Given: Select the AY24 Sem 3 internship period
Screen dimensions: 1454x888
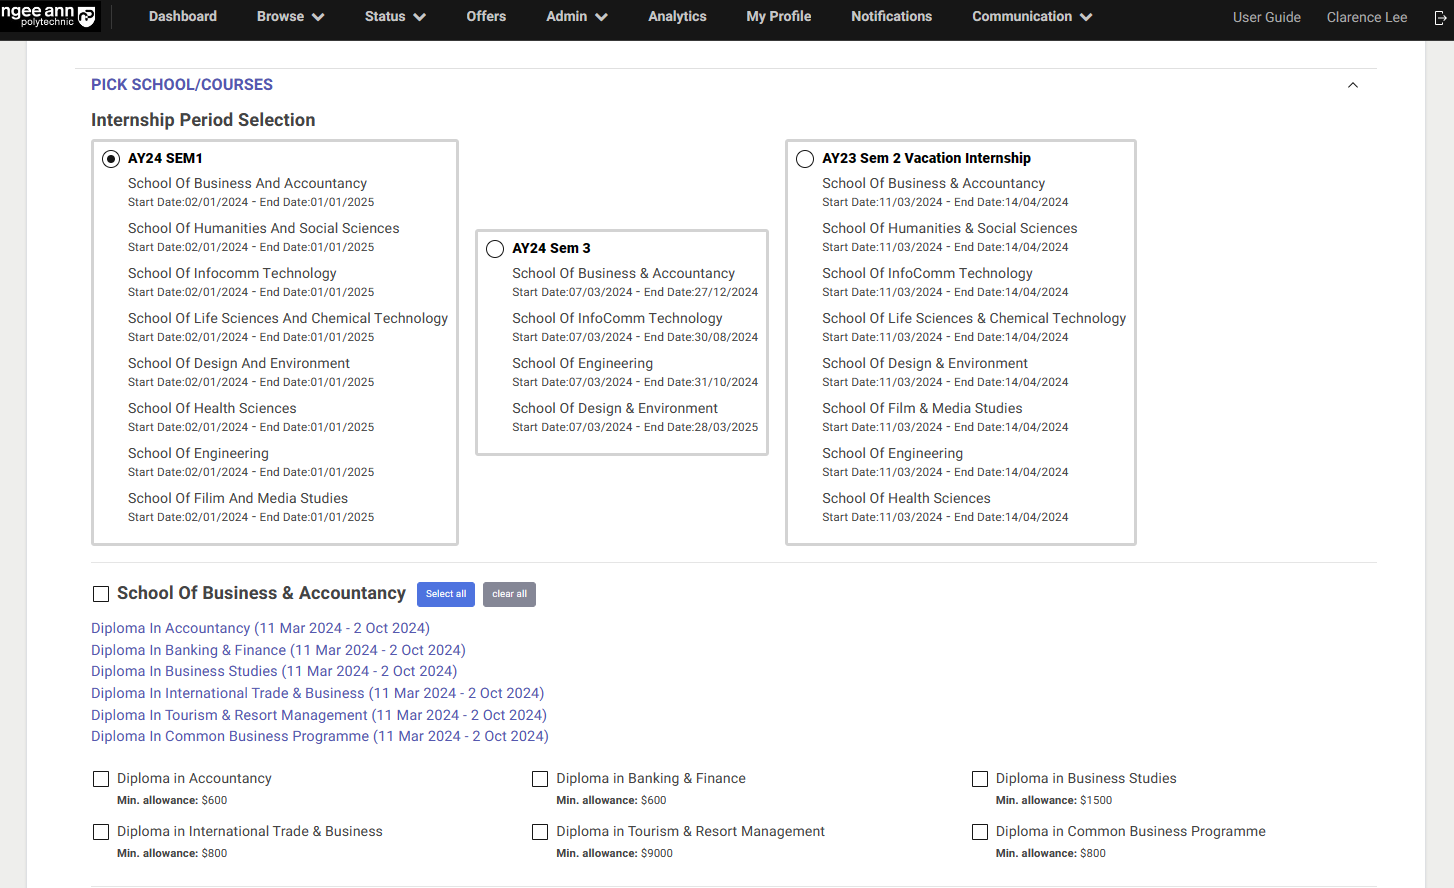Looking at the screenshot, I should 495,248.
